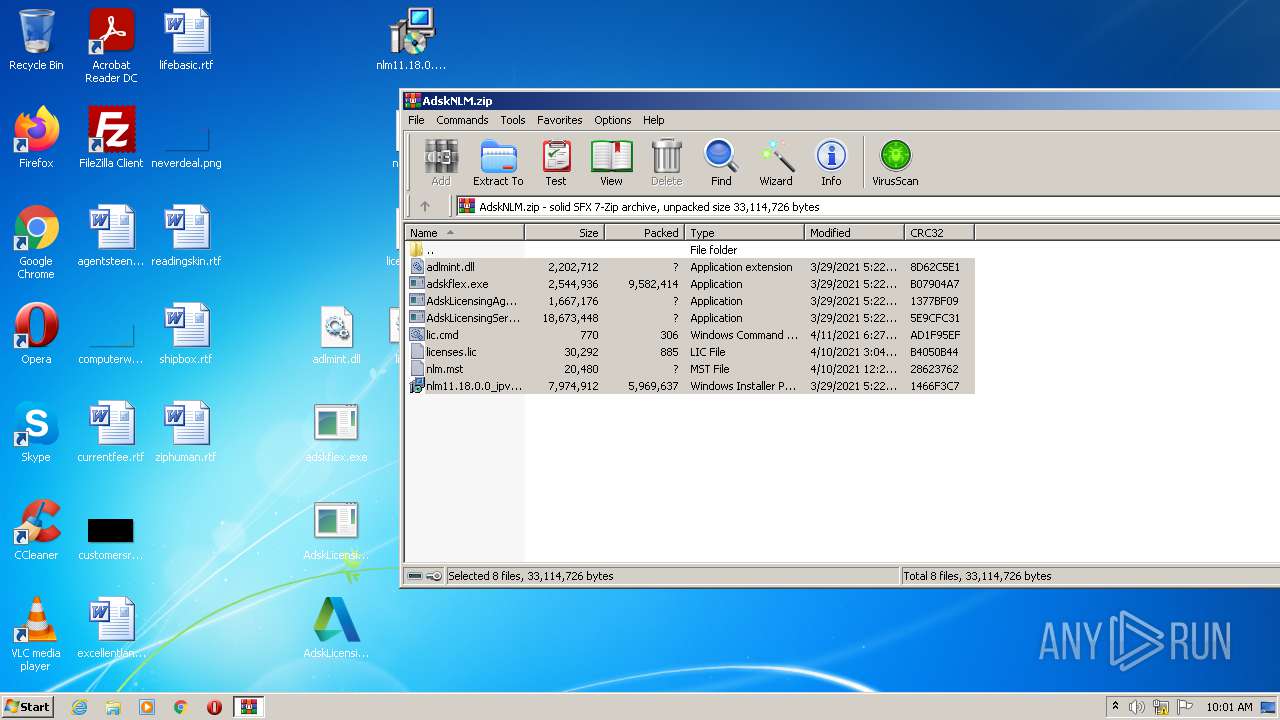Viewport: 1280px width, 720px height.
Task: Sort by the Packed column header
Action: click(644, 233)
